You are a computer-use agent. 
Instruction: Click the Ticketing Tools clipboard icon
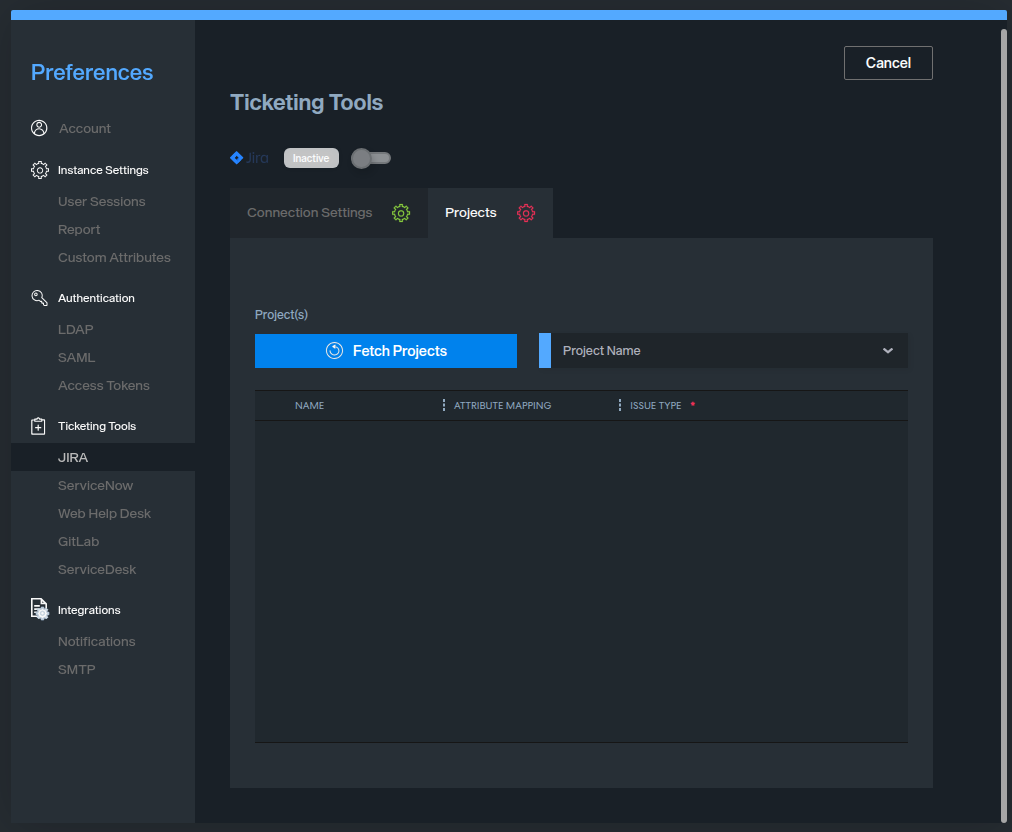click(x=39, y=426)
